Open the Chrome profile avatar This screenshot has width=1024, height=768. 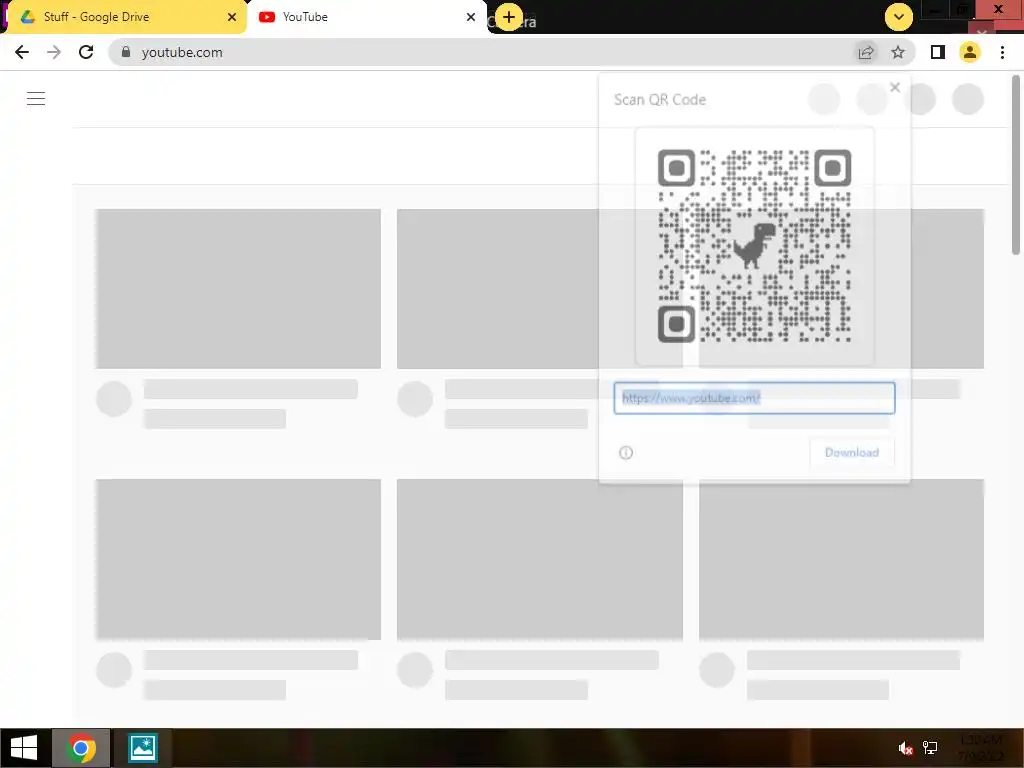coord(970,52)
